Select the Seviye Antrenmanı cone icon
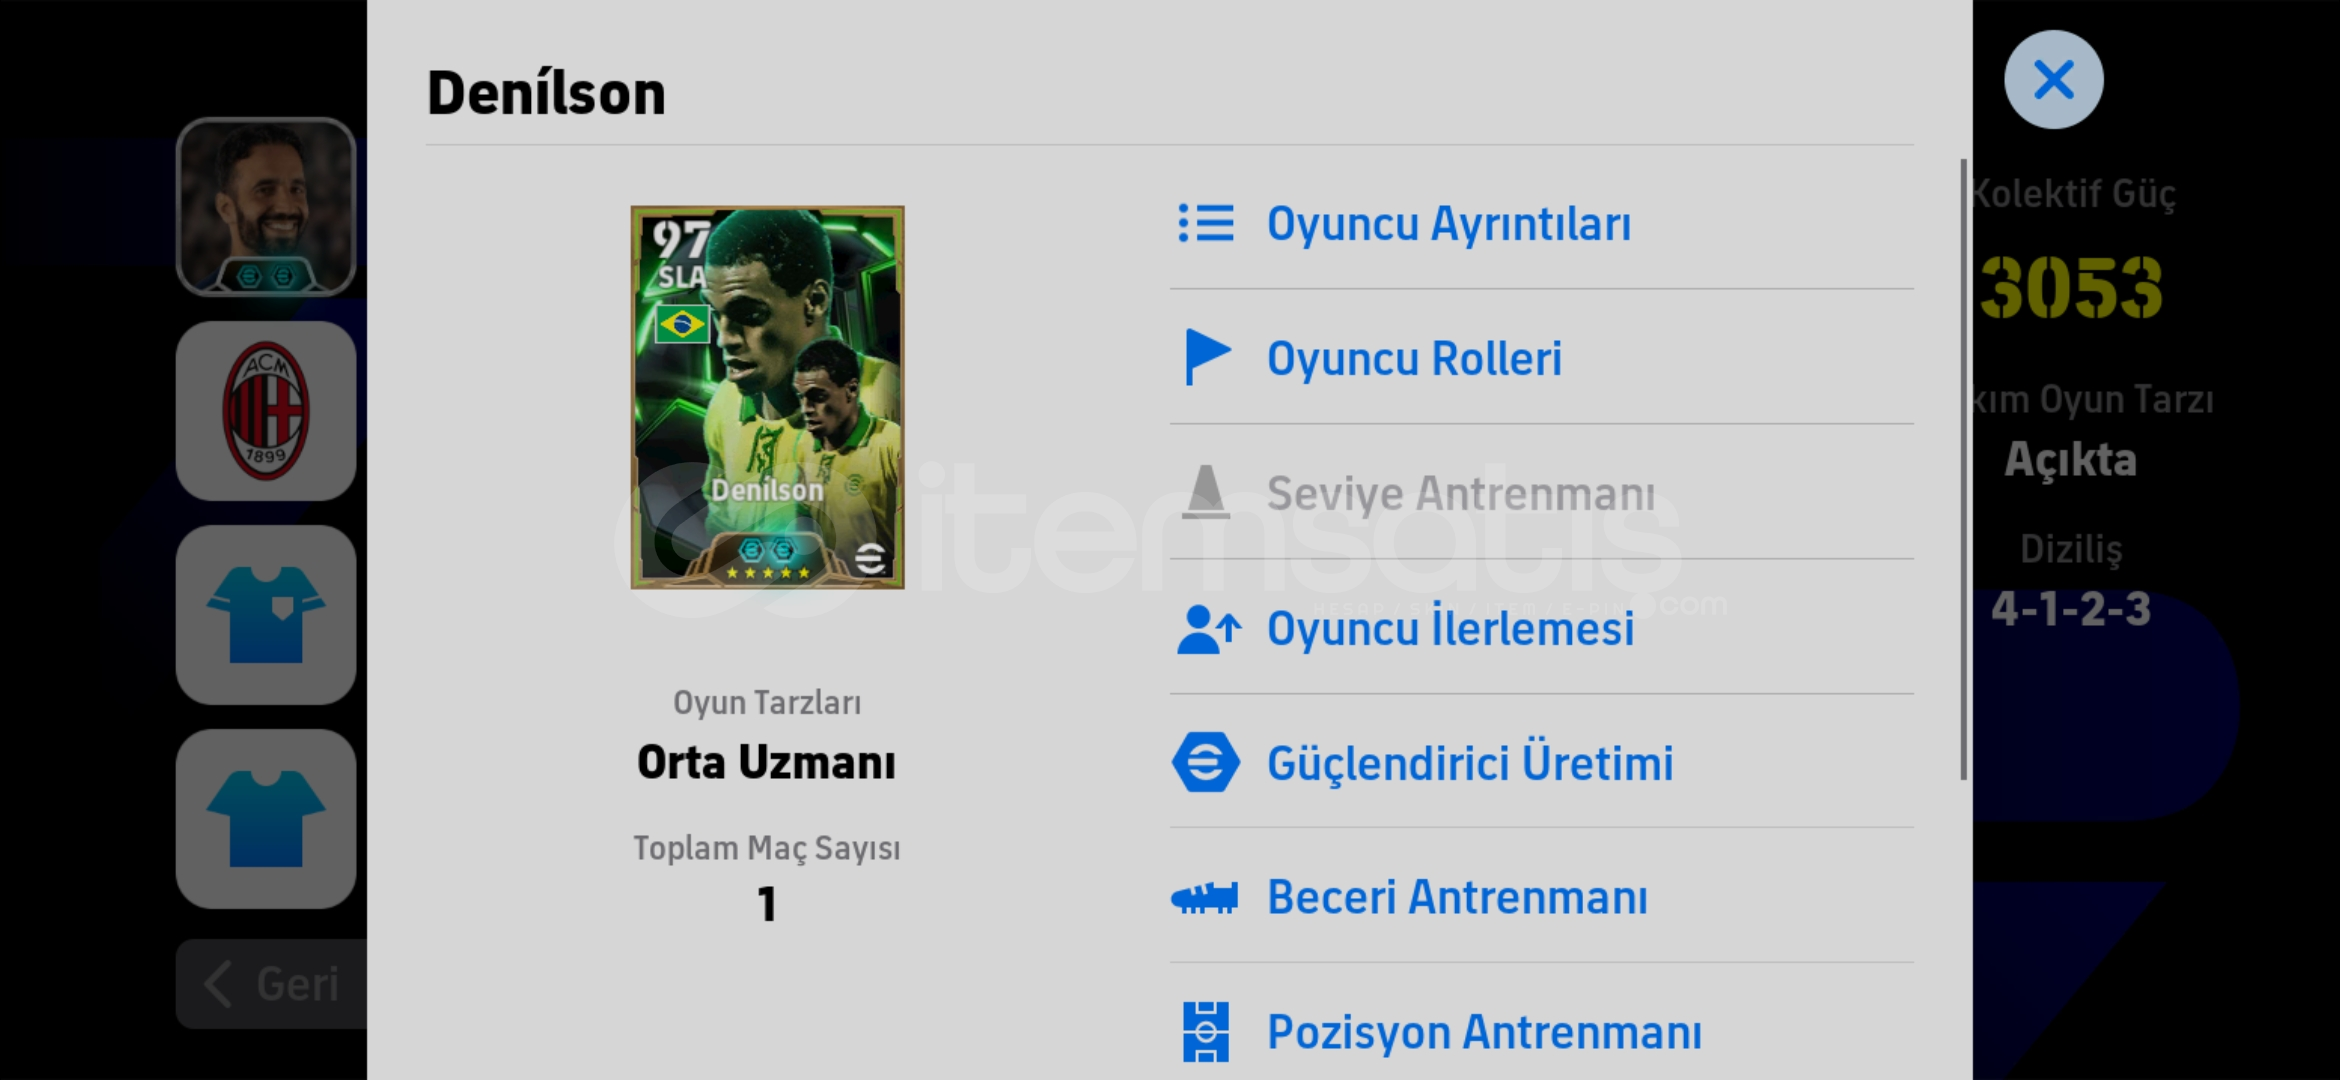Viewport: 2340px width, 1080px height. point(1206,492)
